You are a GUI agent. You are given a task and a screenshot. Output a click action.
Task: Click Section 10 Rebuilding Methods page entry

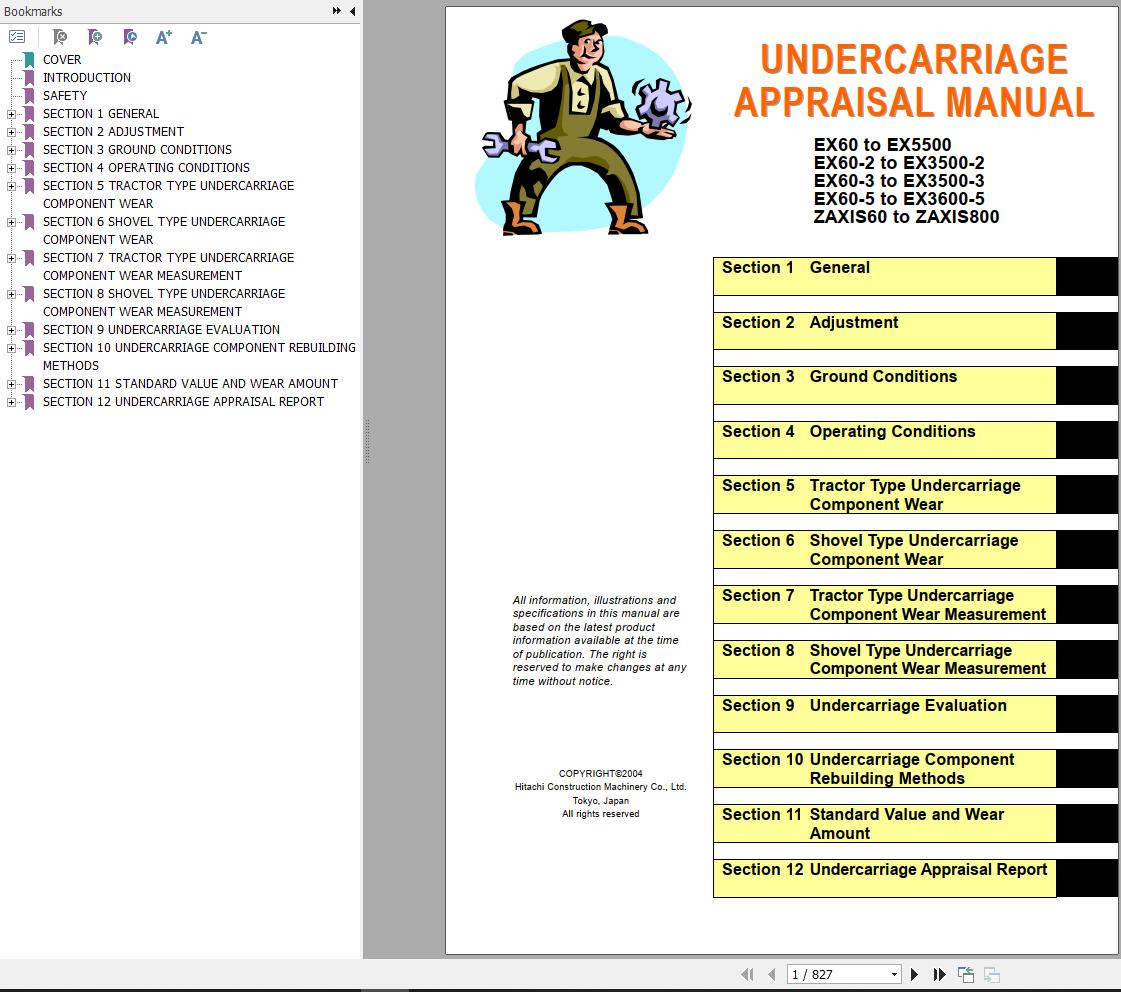pyautogui.click(x=884, y=768)
